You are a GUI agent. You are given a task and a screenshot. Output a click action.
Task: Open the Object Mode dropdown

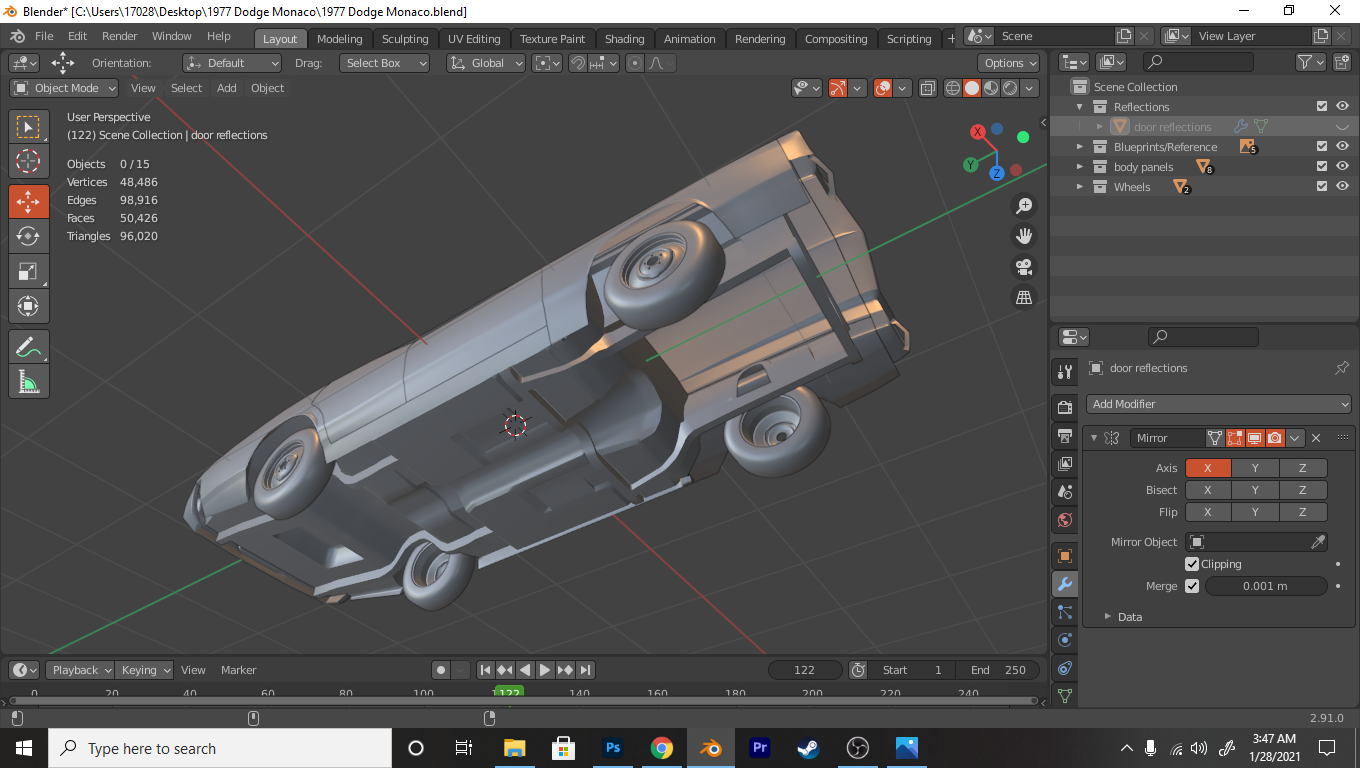click(64, 88)
